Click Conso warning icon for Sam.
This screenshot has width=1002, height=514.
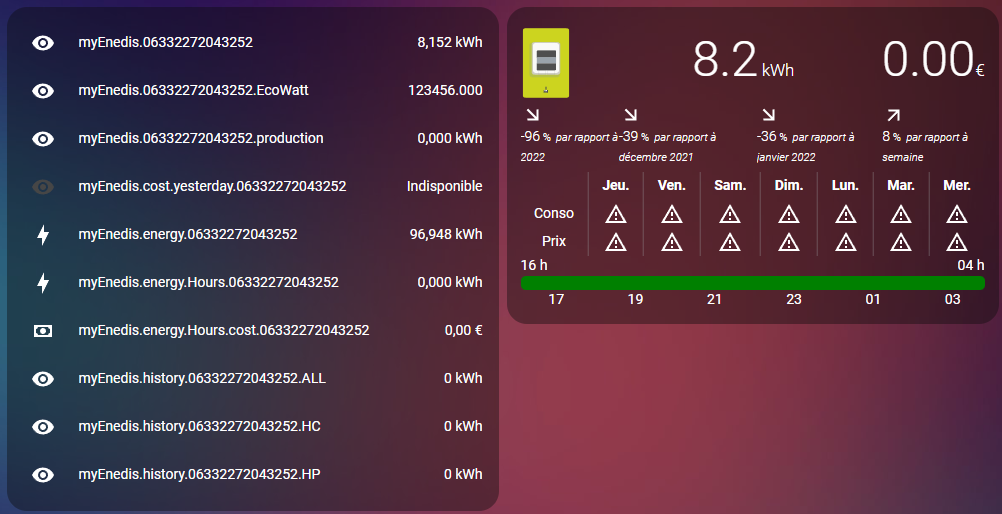[730, 214]
